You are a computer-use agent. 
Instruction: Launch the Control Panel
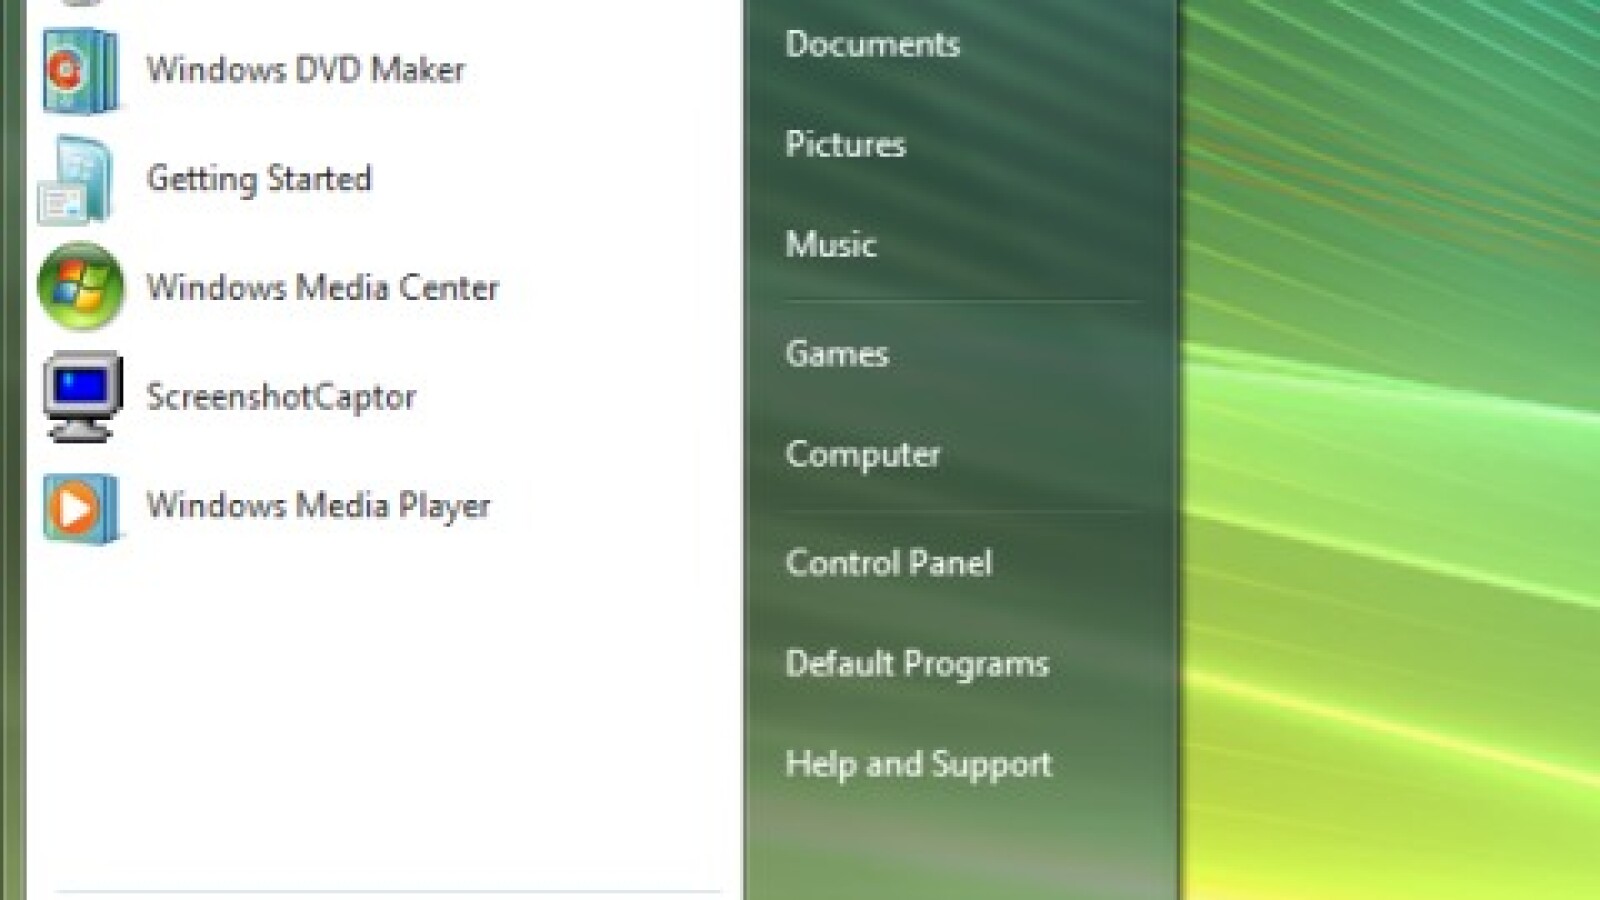pyautogui.click(x=889, y=564)
